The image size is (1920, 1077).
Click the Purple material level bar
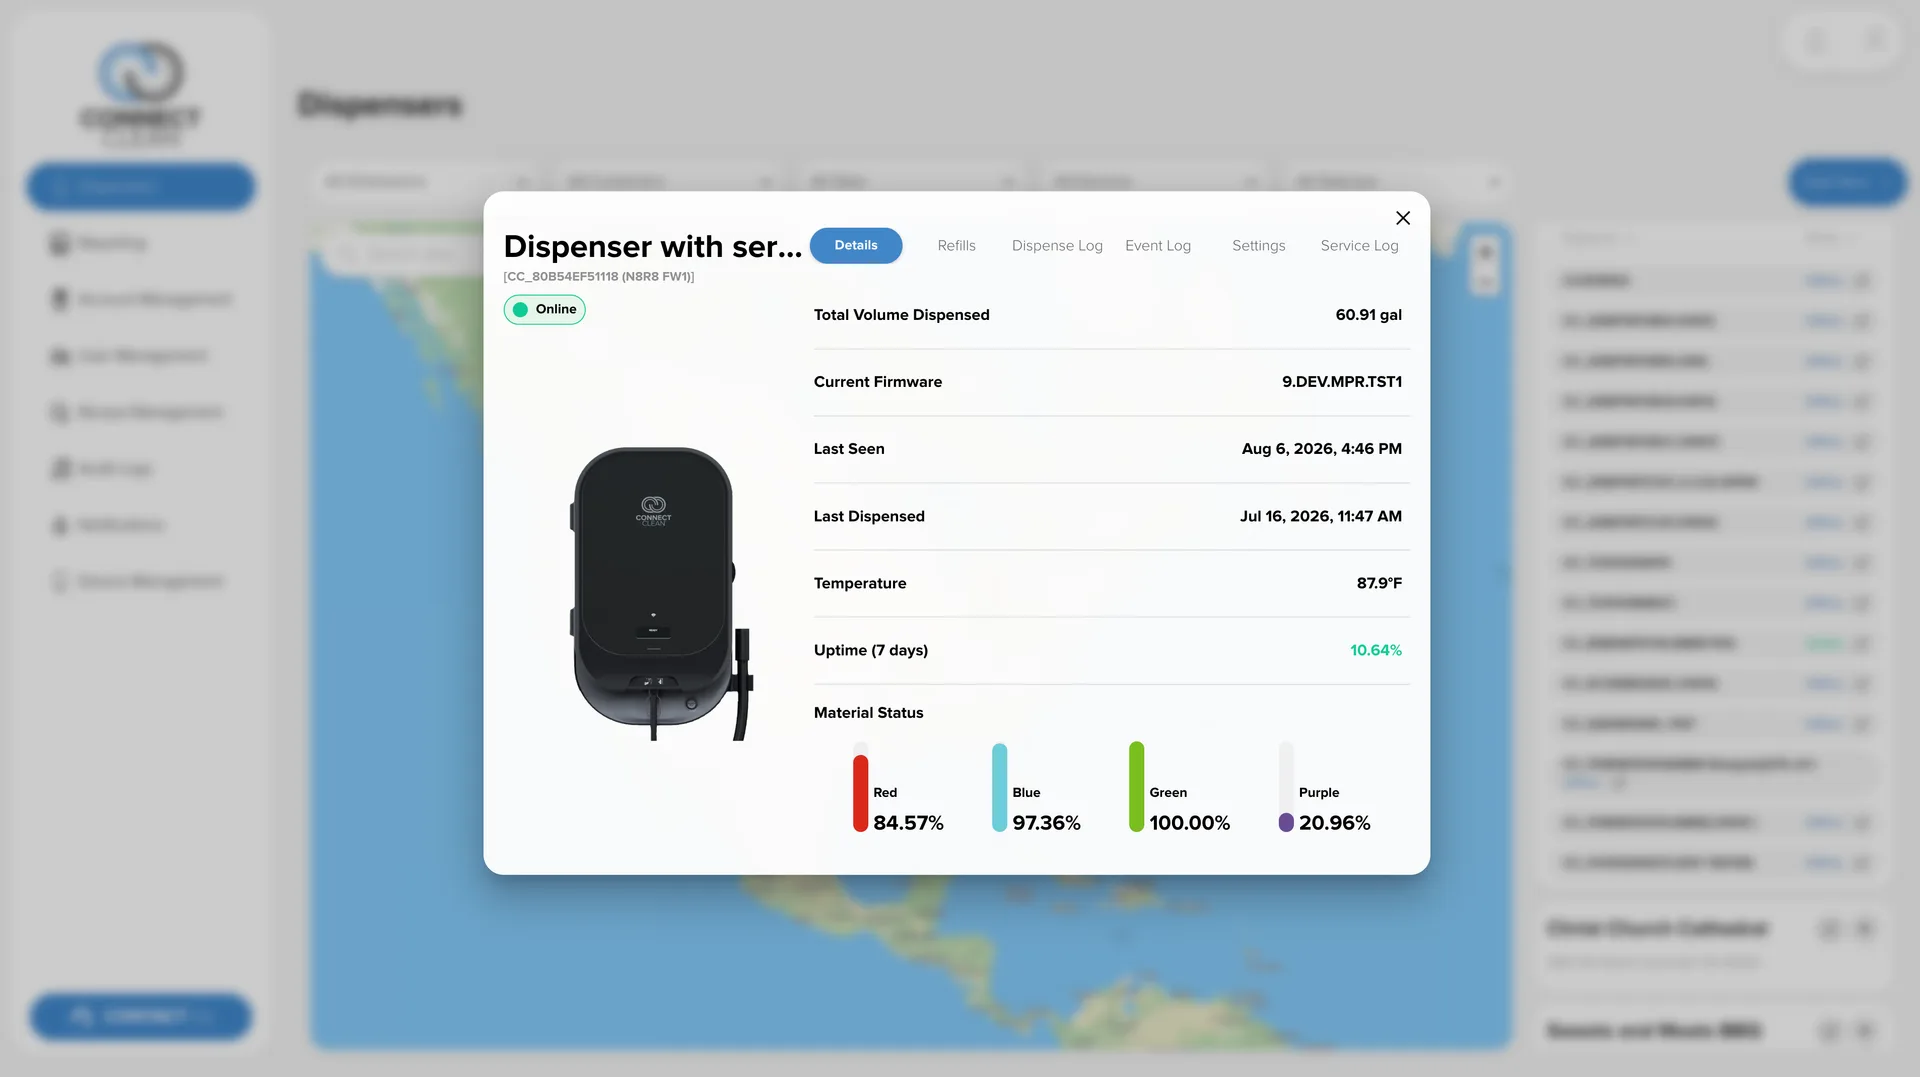tap(1286, 787)
